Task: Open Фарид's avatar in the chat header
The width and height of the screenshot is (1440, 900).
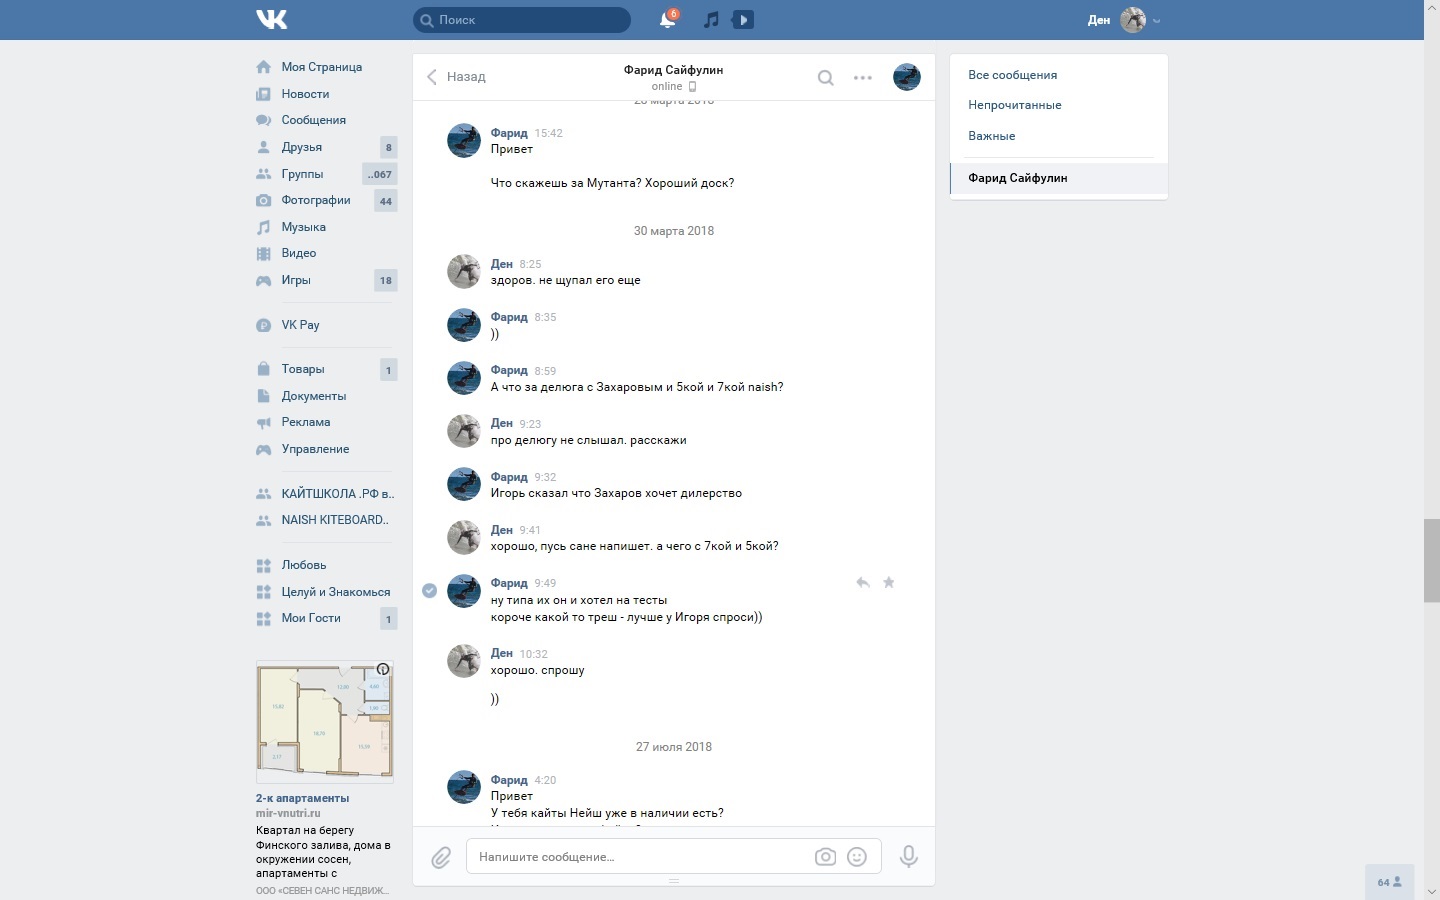Action: pos(907,77)
